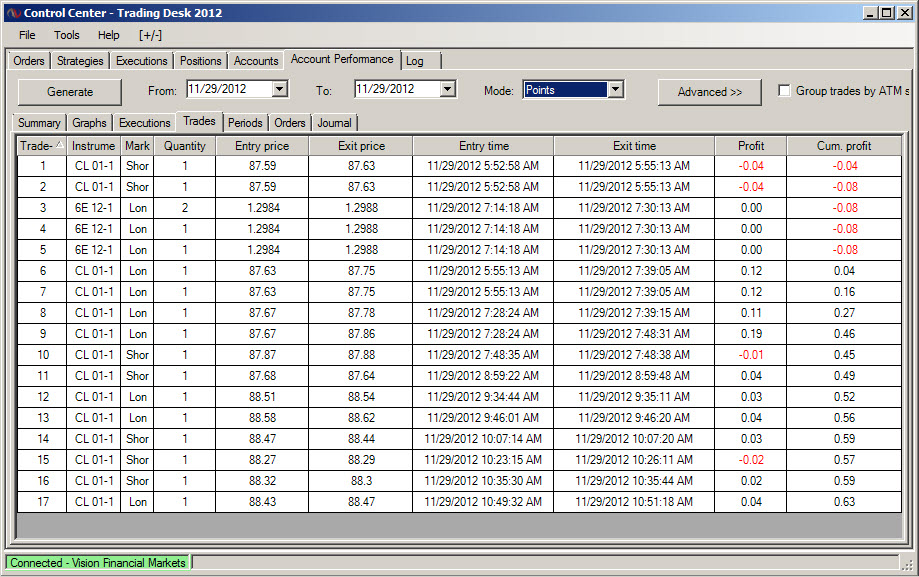Click quantity 2 in trade 3 row
919x577 pixels.
[185, 208]
